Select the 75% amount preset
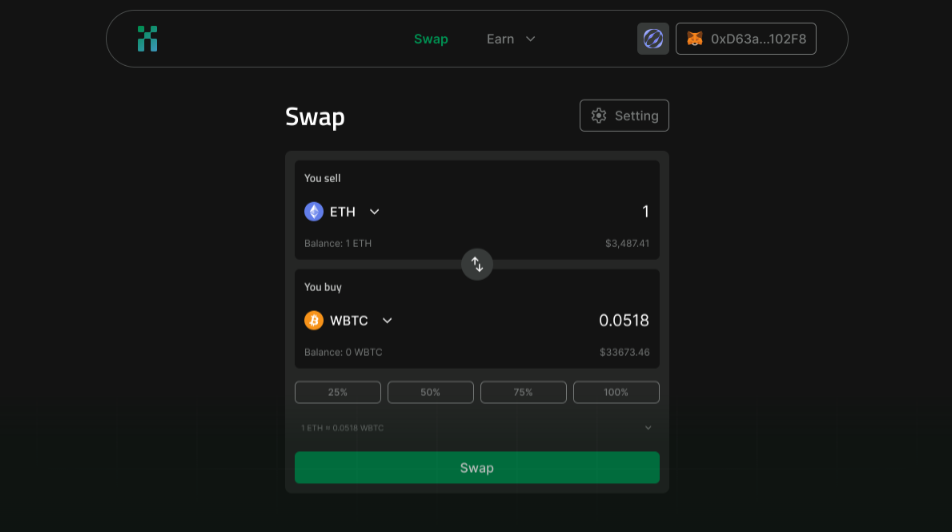 [x=523, y=392]
